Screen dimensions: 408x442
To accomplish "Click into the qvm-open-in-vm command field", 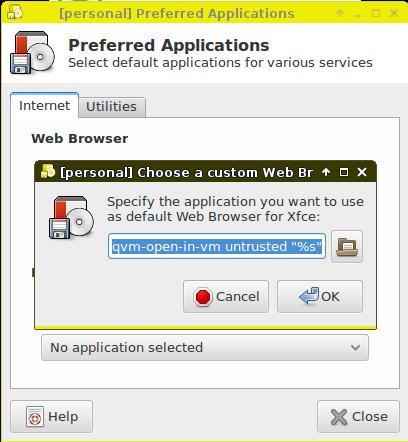I will tap(217, 247).
